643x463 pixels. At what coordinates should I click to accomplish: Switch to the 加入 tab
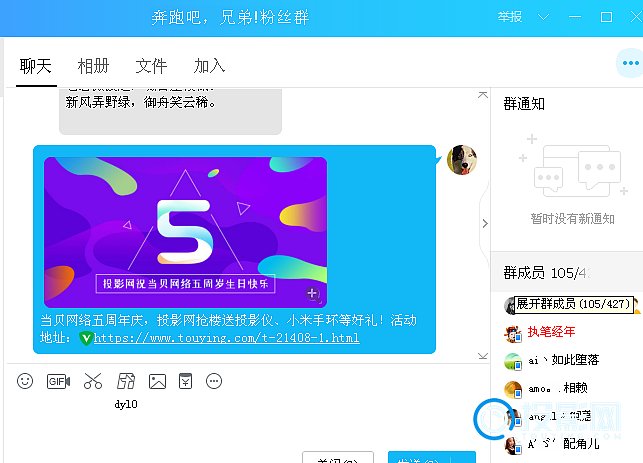(x=209, y=66)
